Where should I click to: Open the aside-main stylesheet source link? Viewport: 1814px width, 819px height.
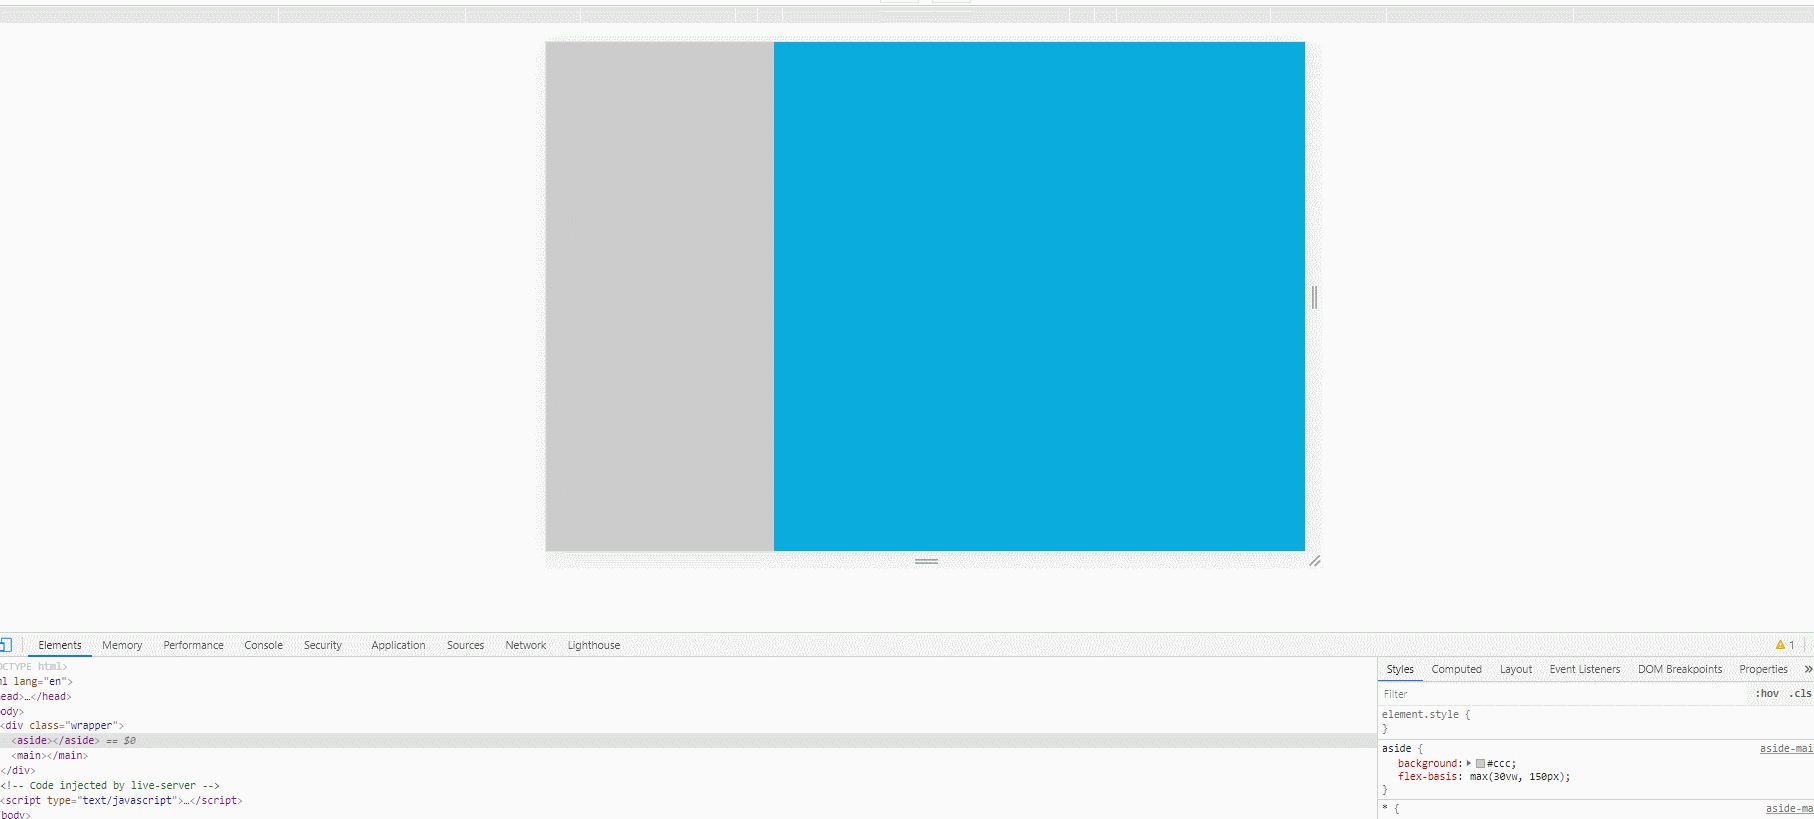coord(1786,748)
